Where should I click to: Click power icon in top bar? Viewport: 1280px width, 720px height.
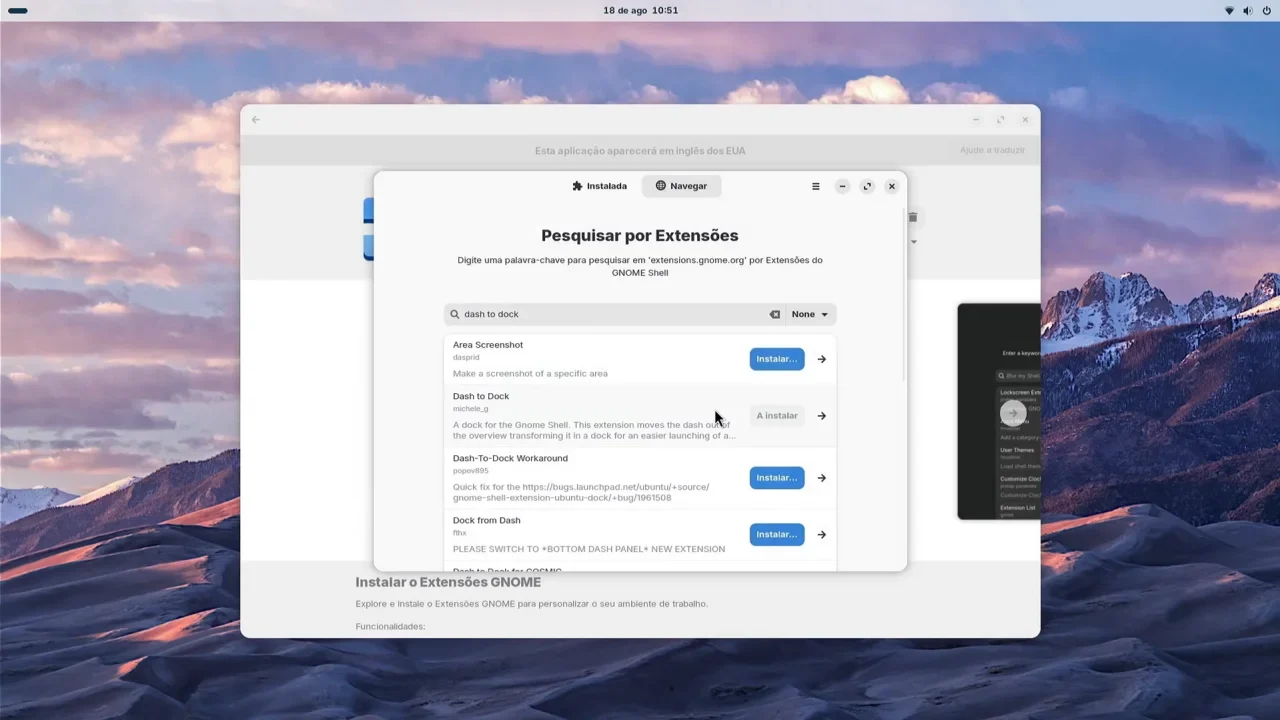pyautogui.click(x=1267, y=11)
